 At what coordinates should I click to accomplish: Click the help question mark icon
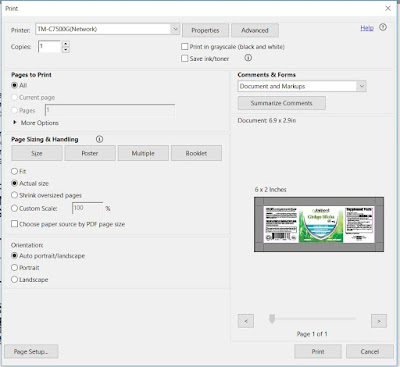point(383,27)
